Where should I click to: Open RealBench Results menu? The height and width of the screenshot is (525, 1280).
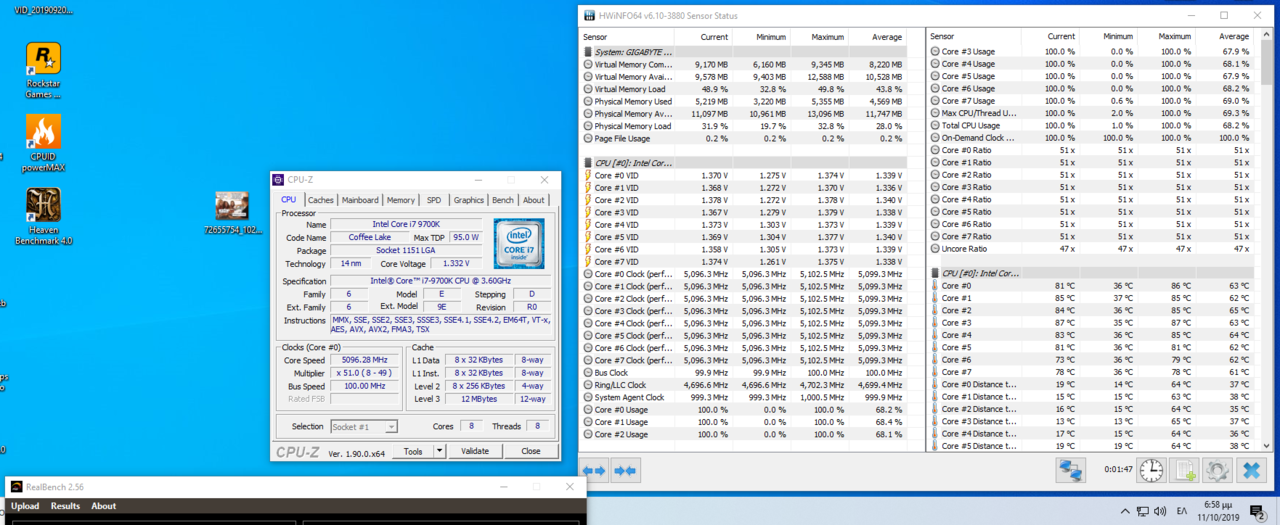coord(65,506)
